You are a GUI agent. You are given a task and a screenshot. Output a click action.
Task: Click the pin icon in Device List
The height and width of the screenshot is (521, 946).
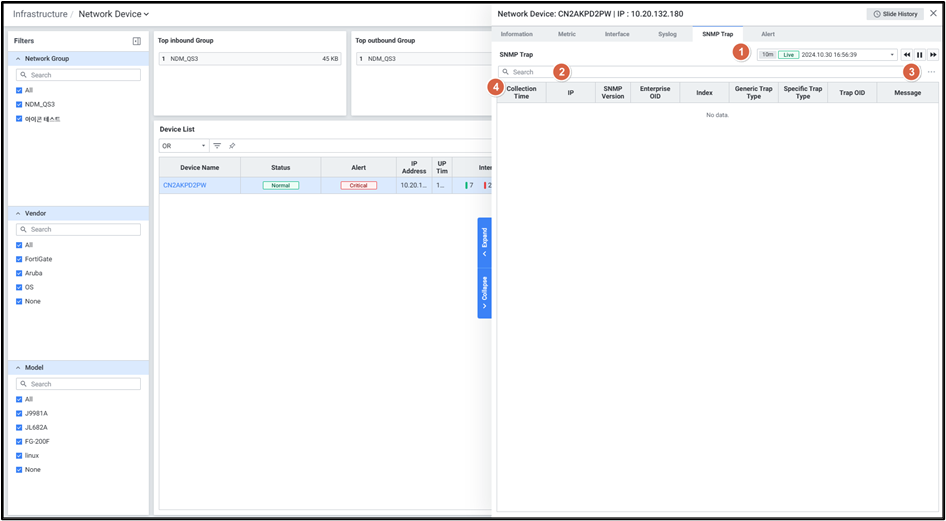pyautogui.click(x=232, y=146)
